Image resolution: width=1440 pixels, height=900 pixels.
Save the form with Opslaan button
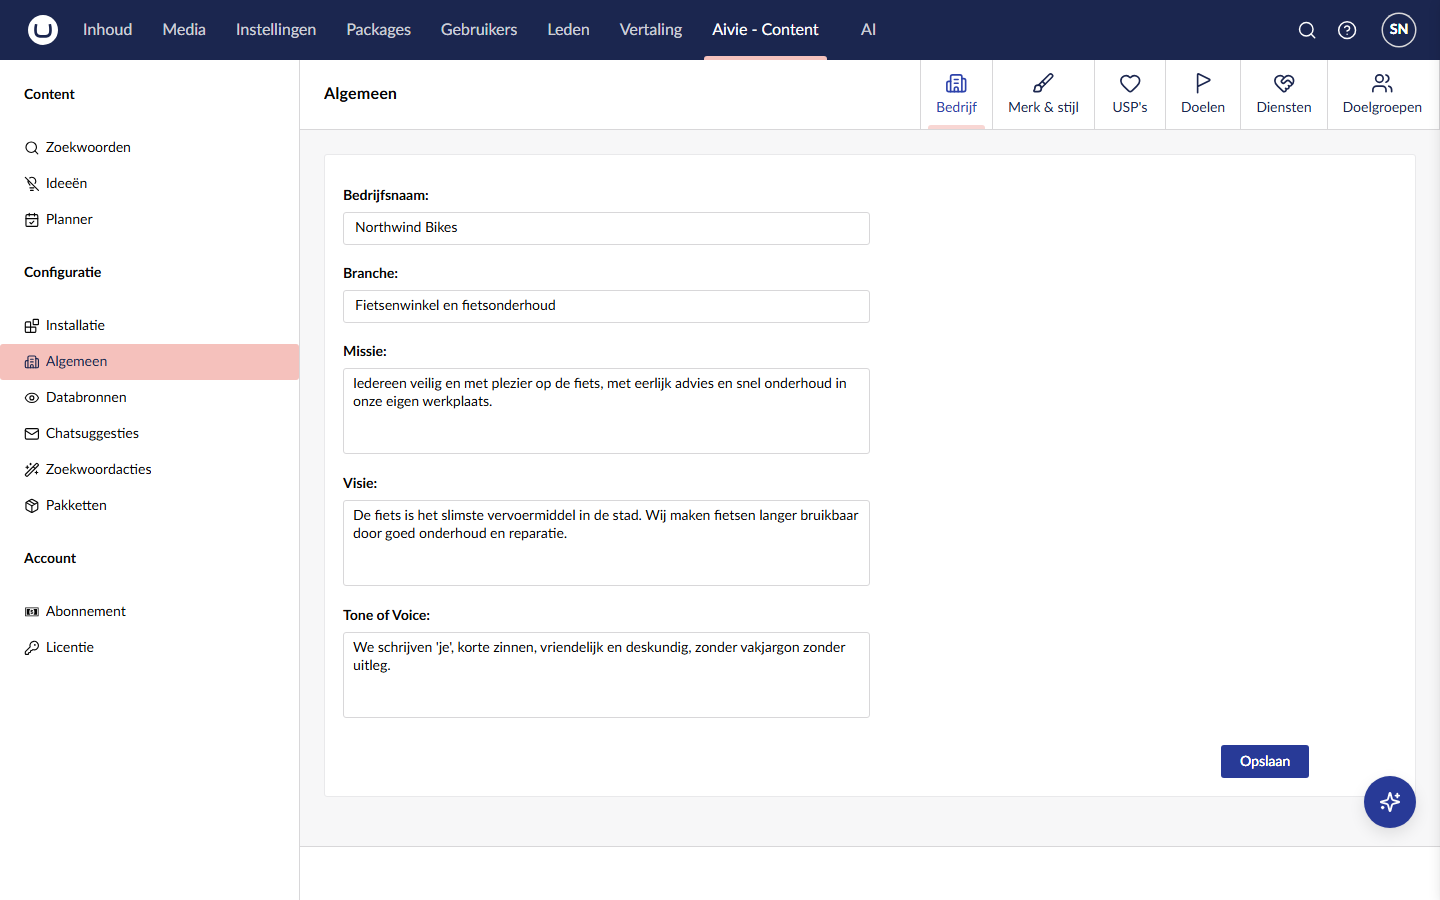1265,762
